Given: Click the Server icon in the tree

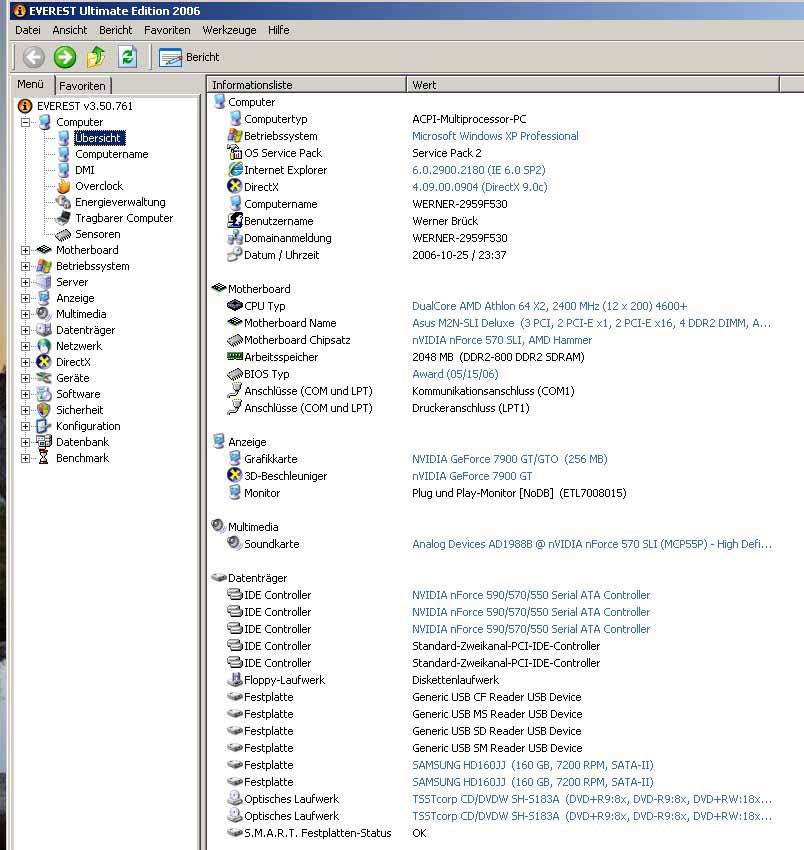Looking at the screenshot, I should 44,282.
